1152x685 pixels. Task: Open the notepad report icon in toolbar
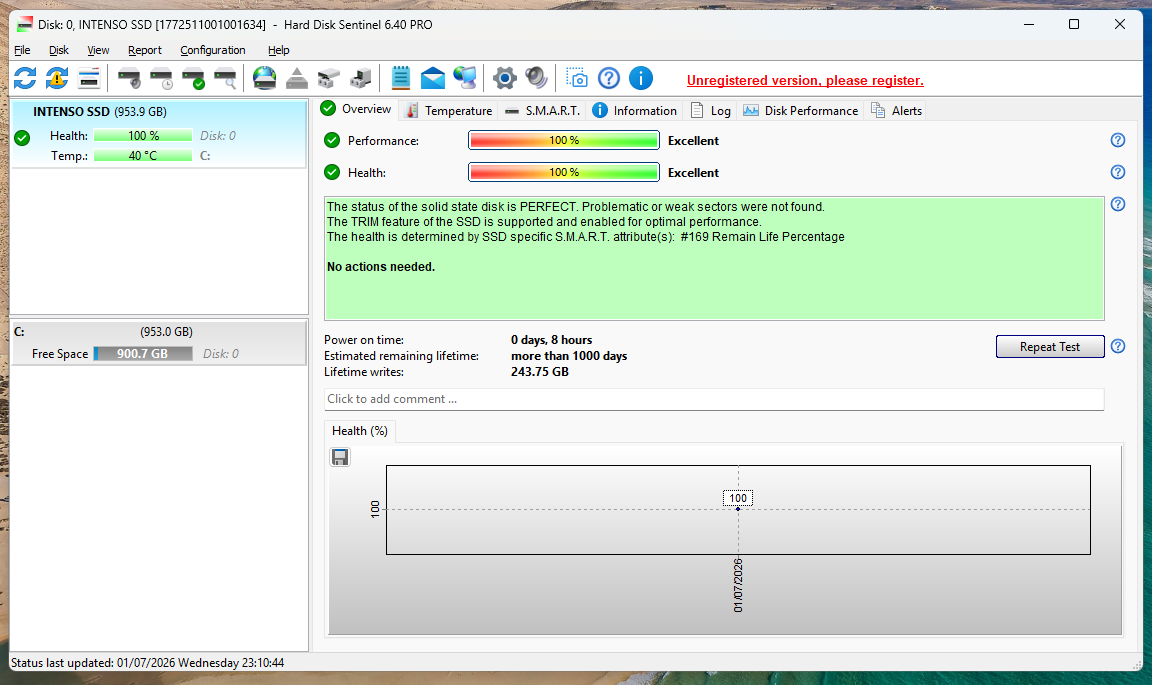(400, 78)
